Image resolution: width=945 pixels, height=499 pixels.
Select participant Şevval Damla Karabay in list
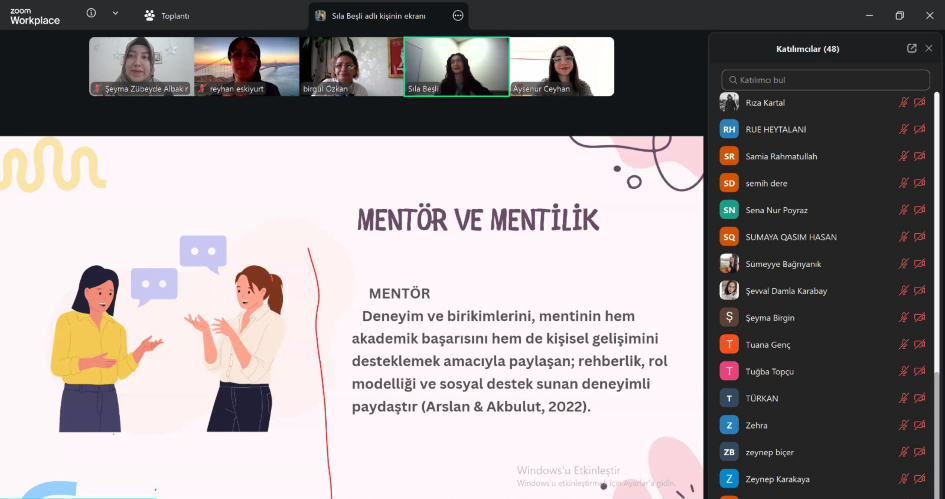tap(823, 290)
